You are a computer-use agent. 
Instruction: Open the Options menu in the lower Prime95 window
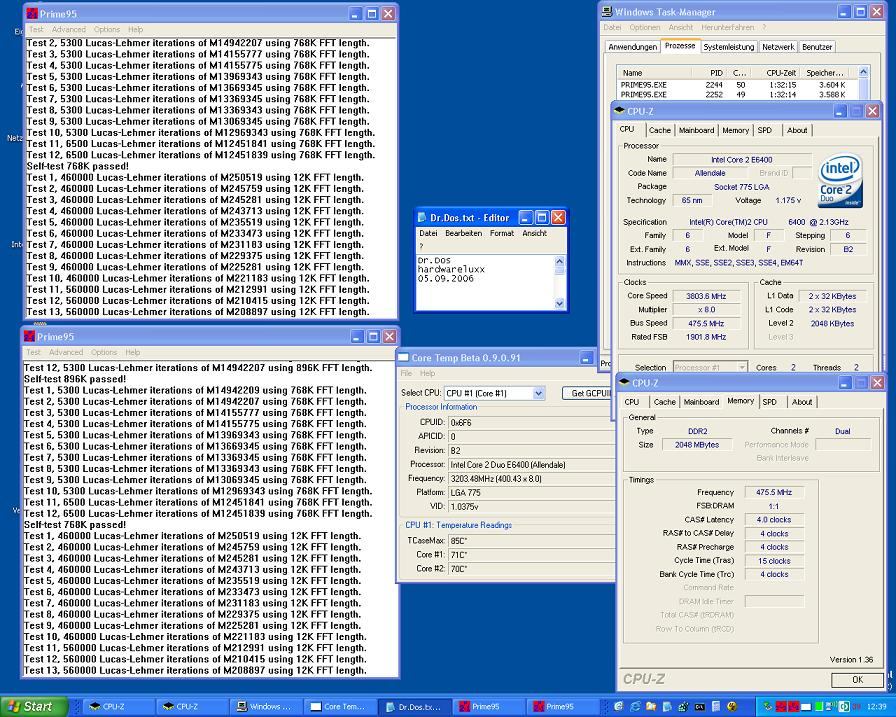pos(103,353)
